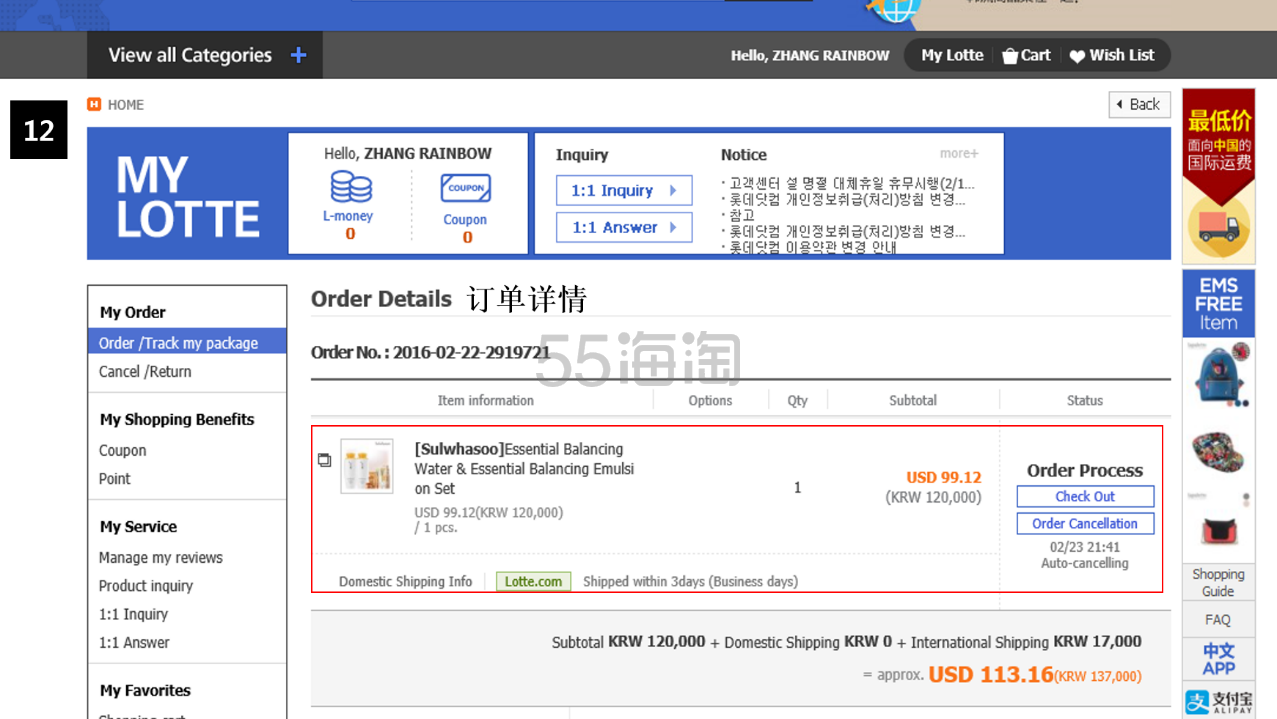1277x719 pixels.
Task: Open Sulwhasoo Essential Balancing product title
Action: coord(524,468)
